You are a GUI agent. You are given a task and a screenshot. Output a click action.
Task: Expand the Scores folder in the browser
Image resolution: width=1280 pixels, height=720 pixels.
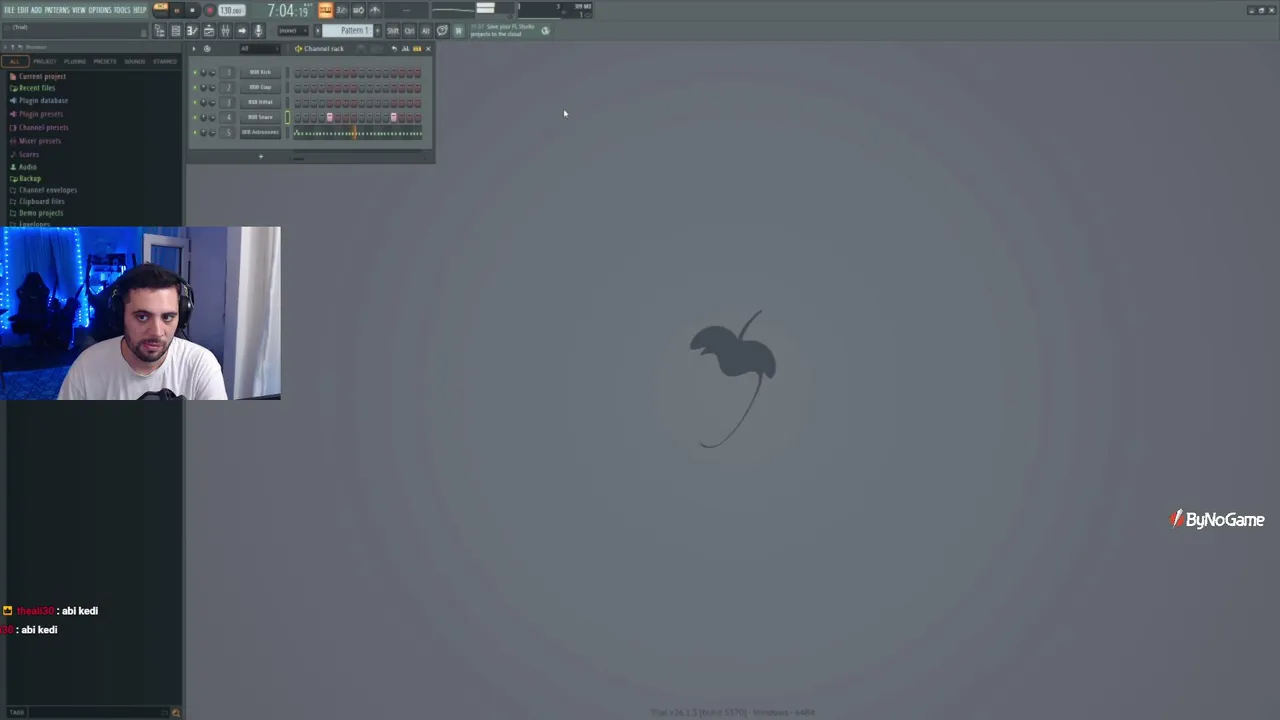pyautogui.click(x=29, y=154)
